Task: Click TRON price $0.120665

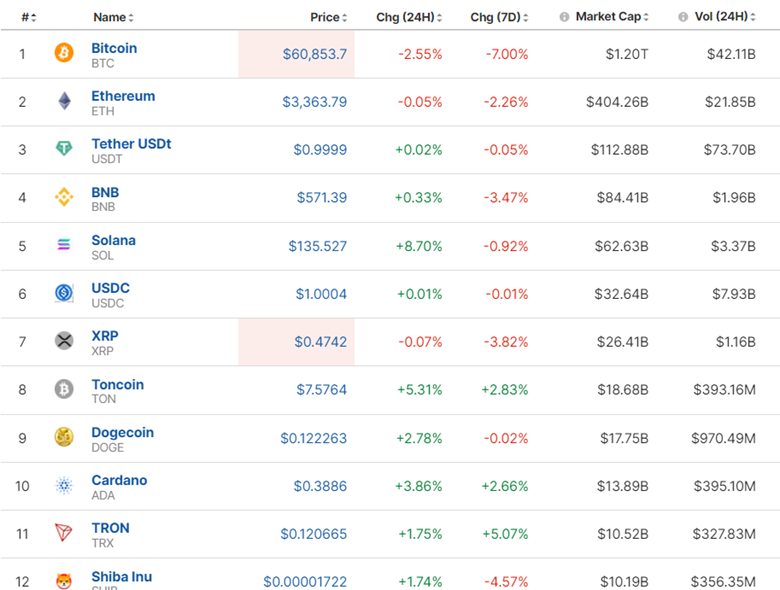Action: [x=313, y=534]
